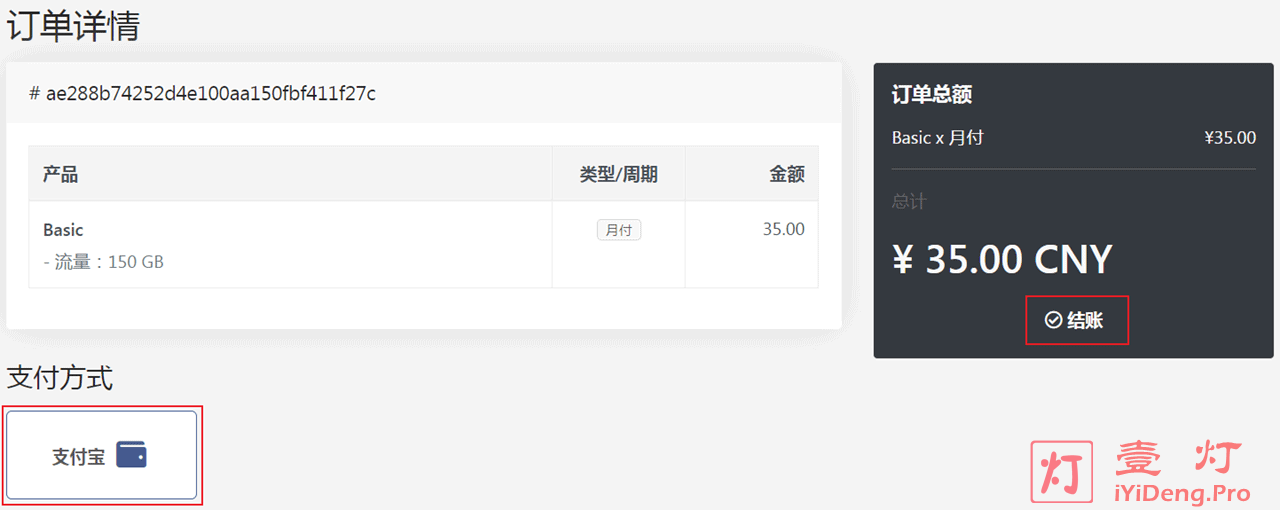
Task: Click the ¥35.00 summary price
Action: (x=1230, y=138)
